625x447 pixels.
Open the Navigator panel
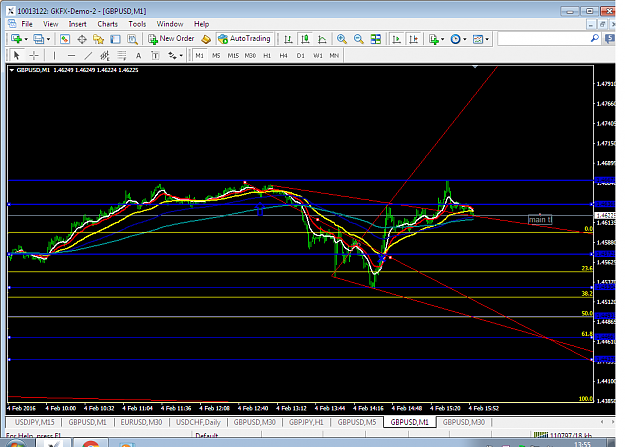point(98,39)
